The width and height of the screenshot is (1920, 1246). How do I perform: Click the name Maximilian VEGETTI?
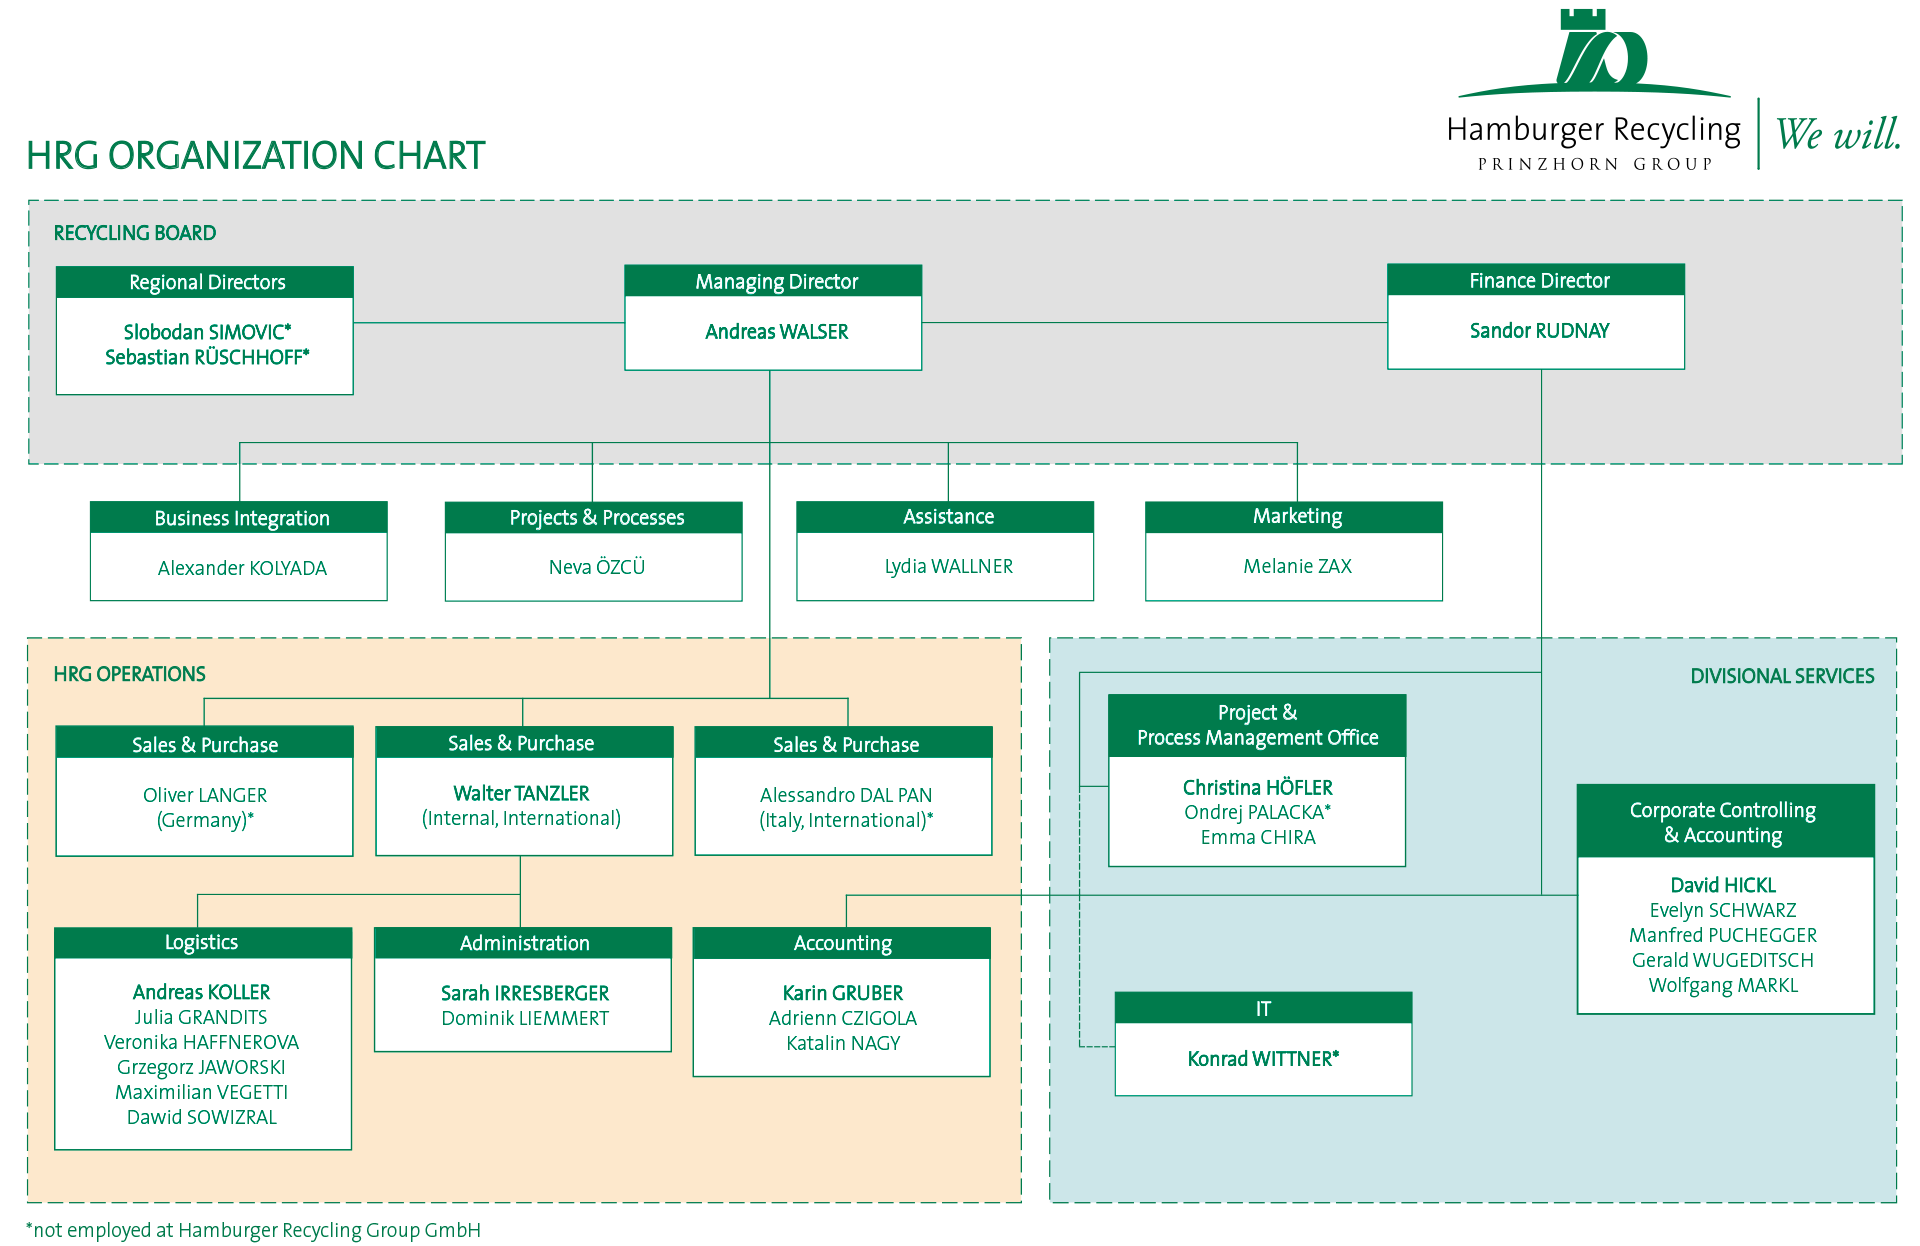[201, 1092]
